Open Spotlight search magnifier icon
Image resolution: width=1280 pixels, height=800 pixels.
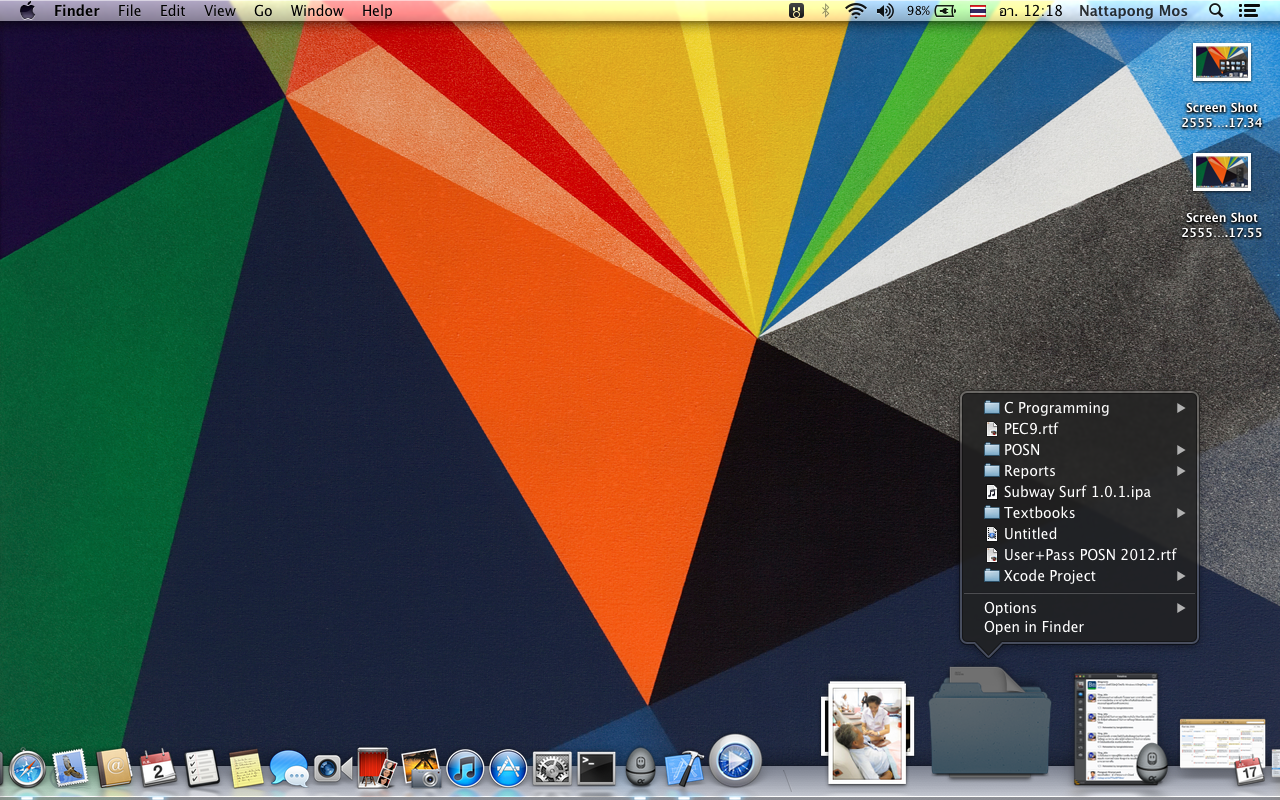tap(1216, 11)
